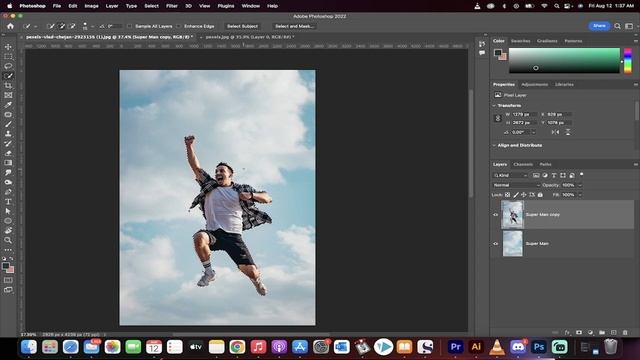Viewport: 640px width, 360px height.
Task: Select the Crop tool
Action: (8, 86)
